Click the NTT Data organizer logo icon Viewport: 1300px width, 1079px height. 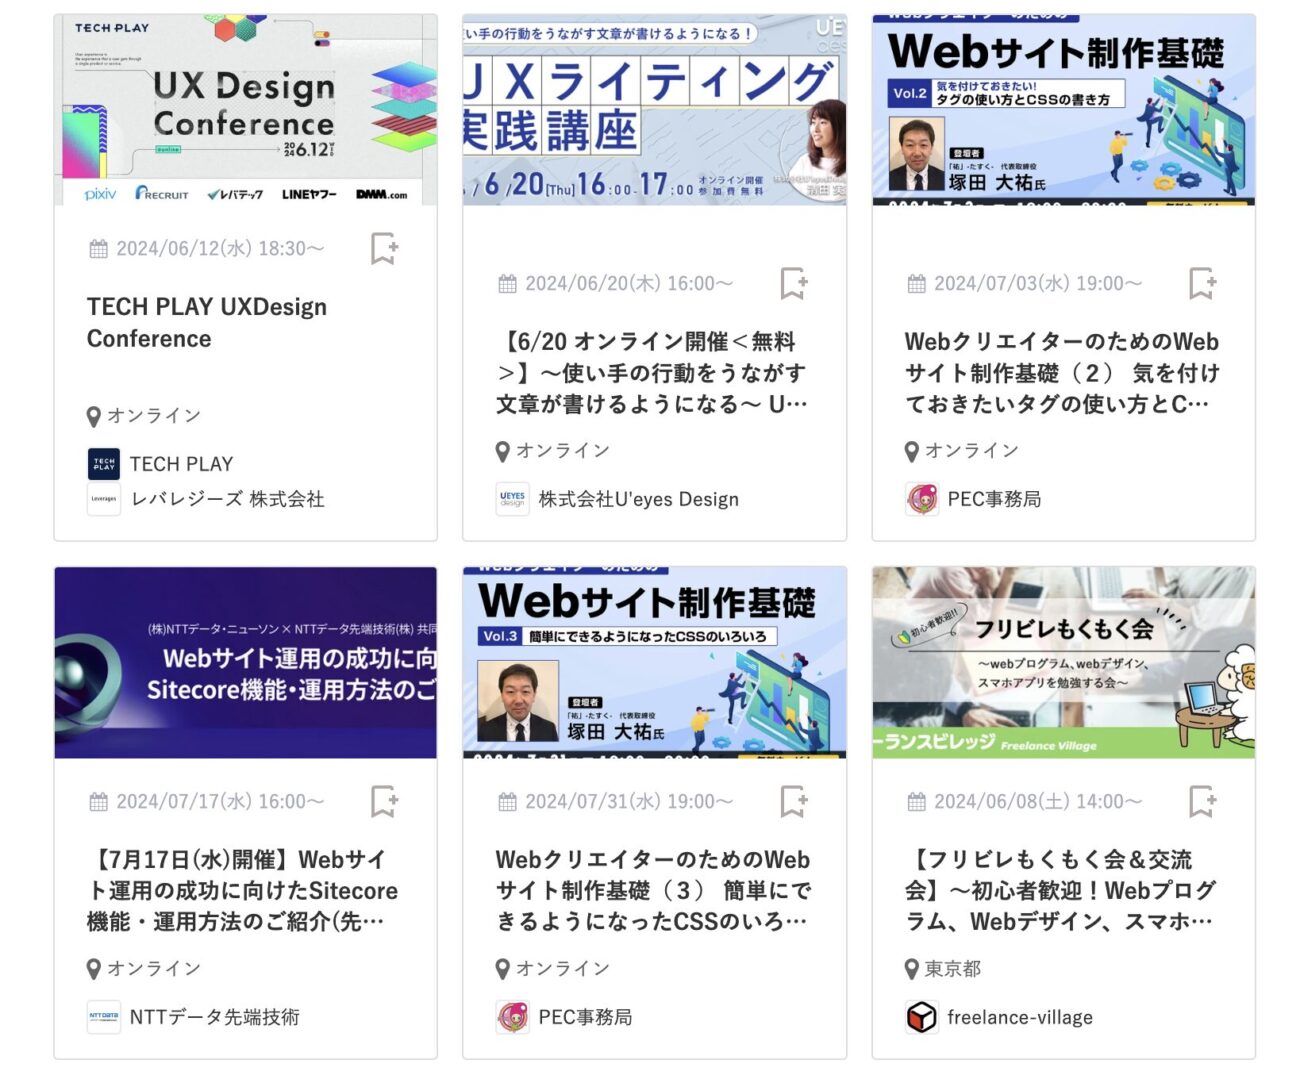click(104, 1017)
